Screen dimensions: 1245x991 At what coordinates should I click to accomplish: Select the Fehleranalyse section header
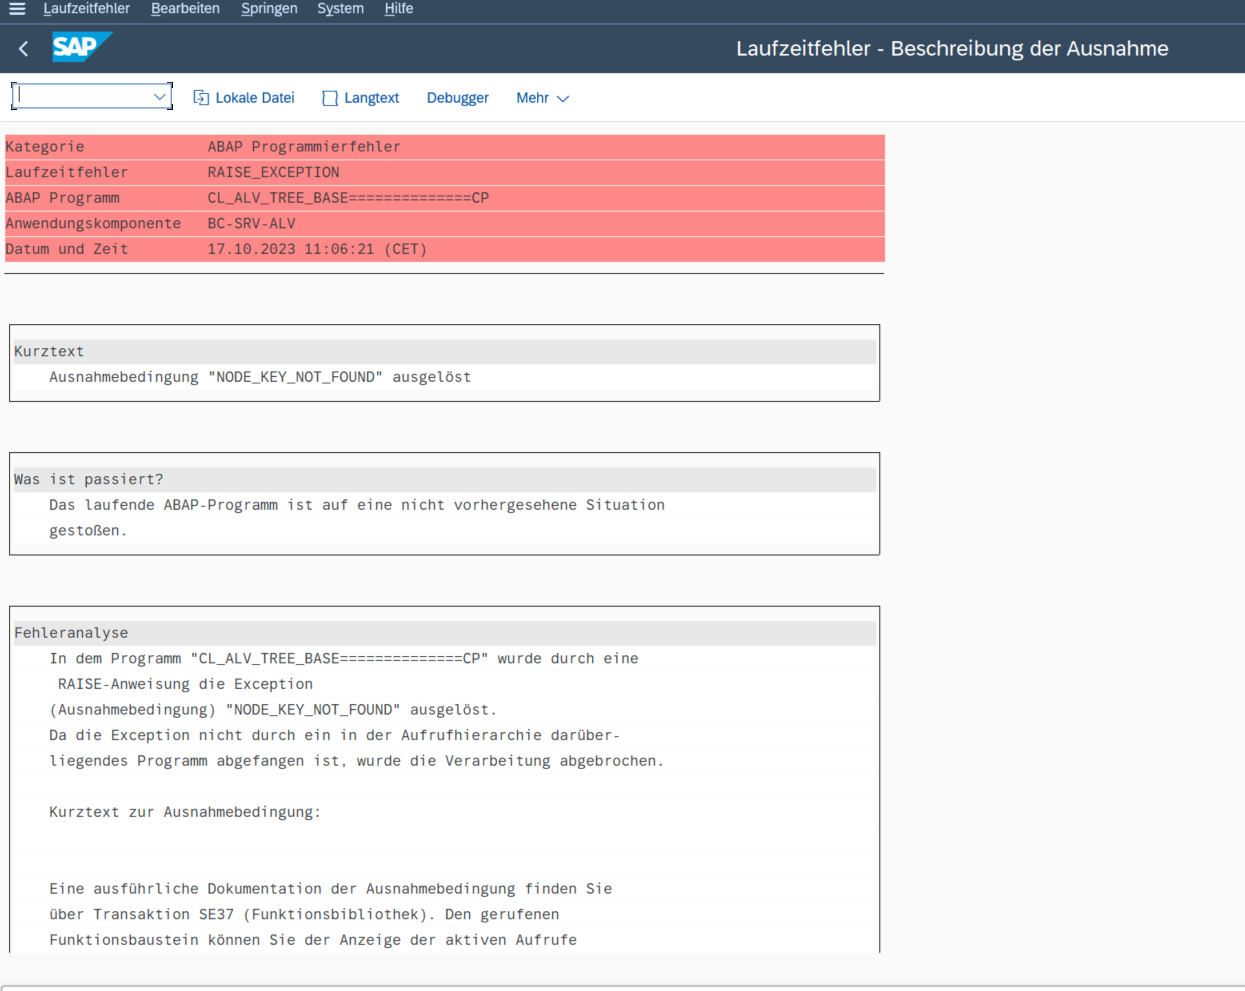[71, 633]
